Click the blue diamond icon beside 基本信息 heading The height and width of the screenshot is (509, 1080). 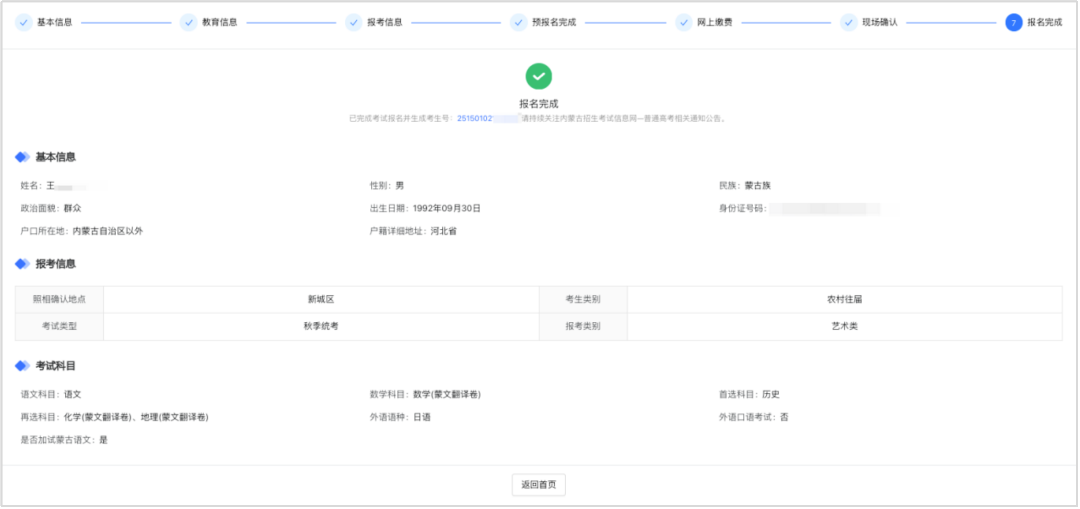tap(22, 157)
